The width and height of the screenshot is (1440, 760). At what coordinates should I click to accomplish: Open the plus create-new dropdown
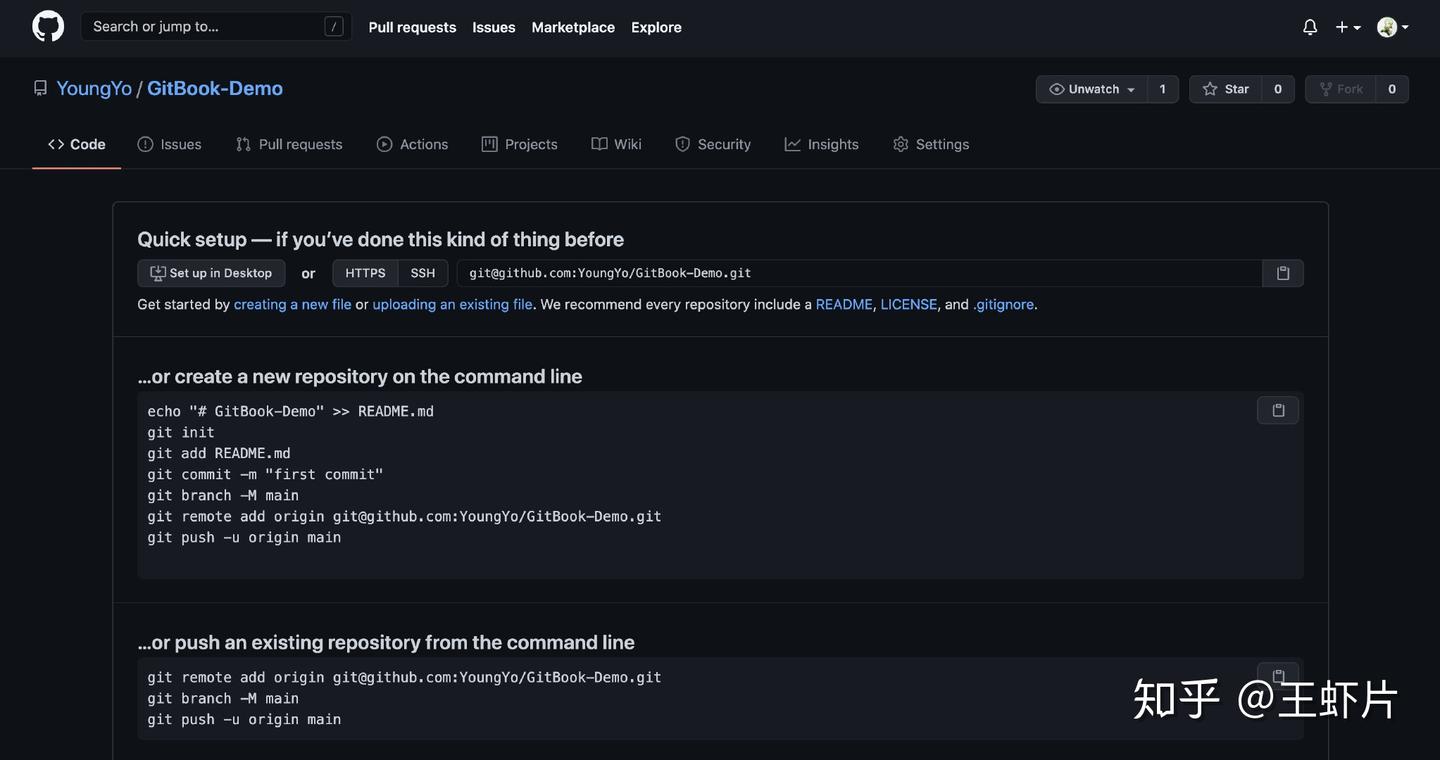coord(1348,27)
